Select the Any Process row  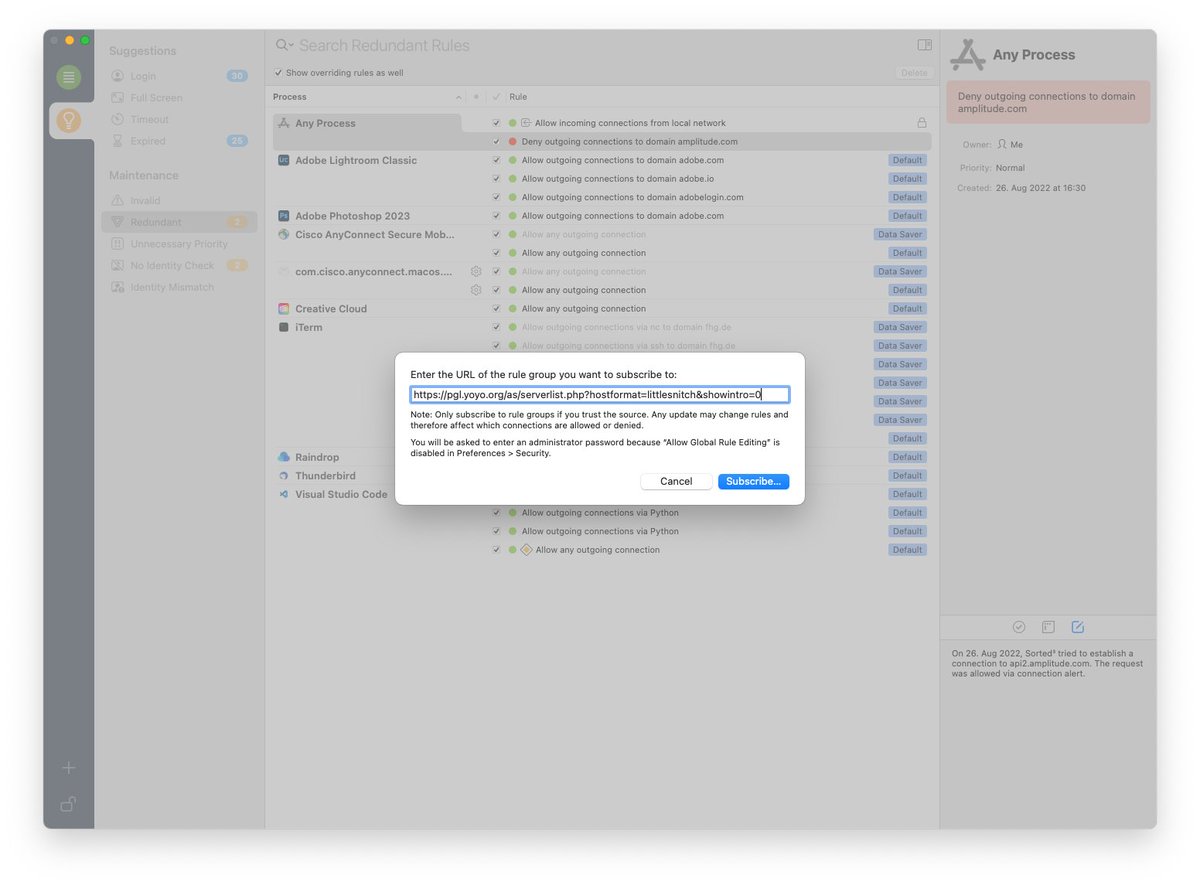[367, 123]
